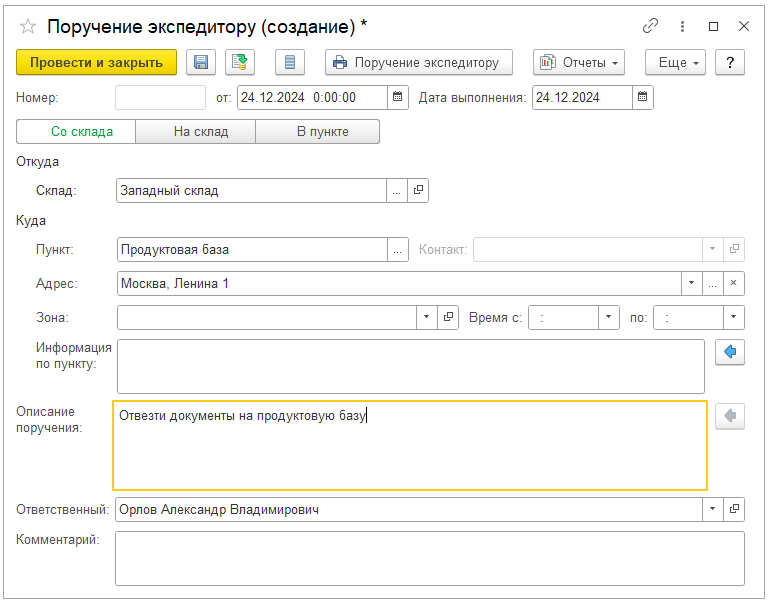Copy link to document using chain icon

coord(651,27)
